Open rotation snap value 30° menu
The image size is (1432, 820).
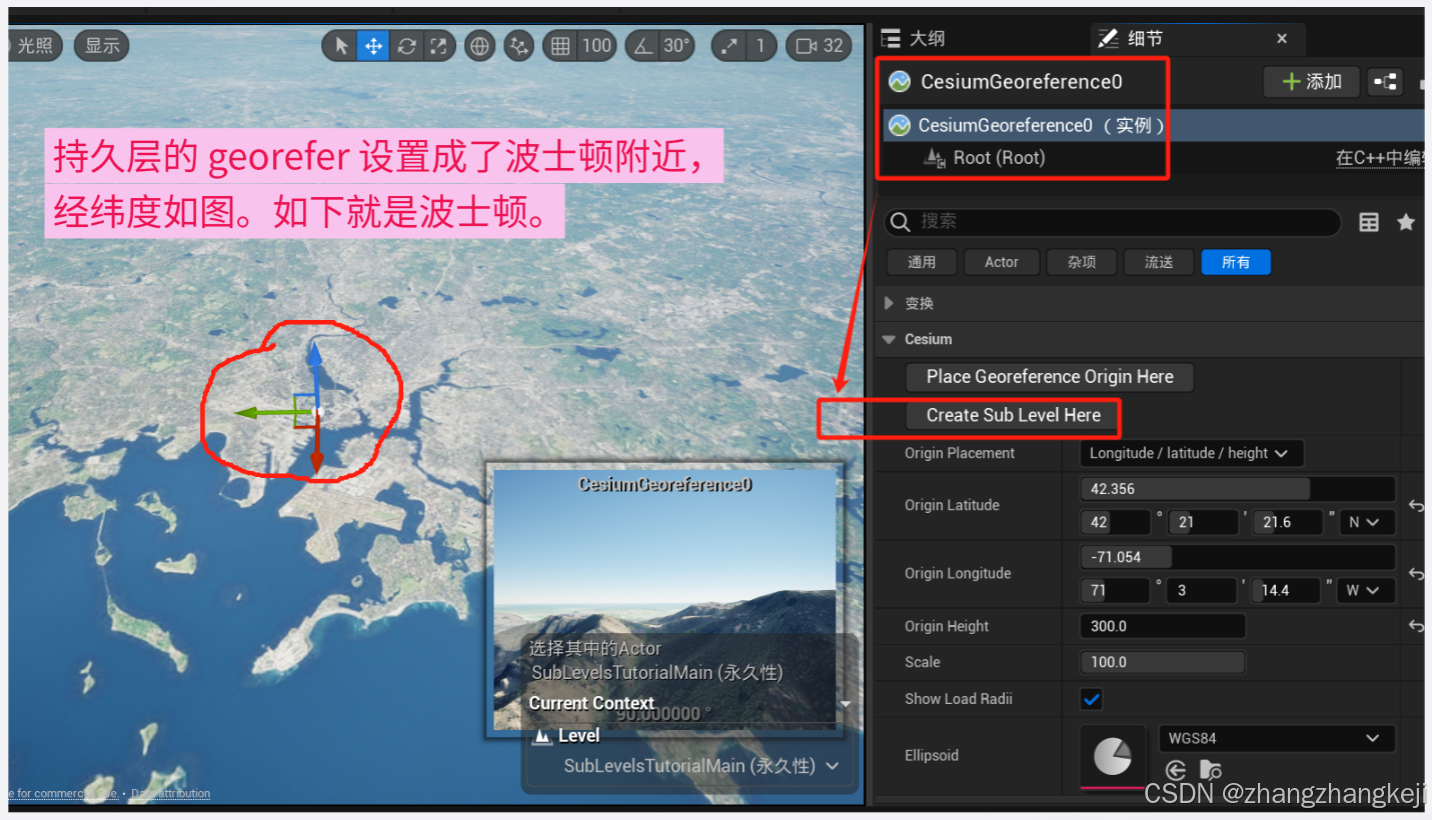677,45
